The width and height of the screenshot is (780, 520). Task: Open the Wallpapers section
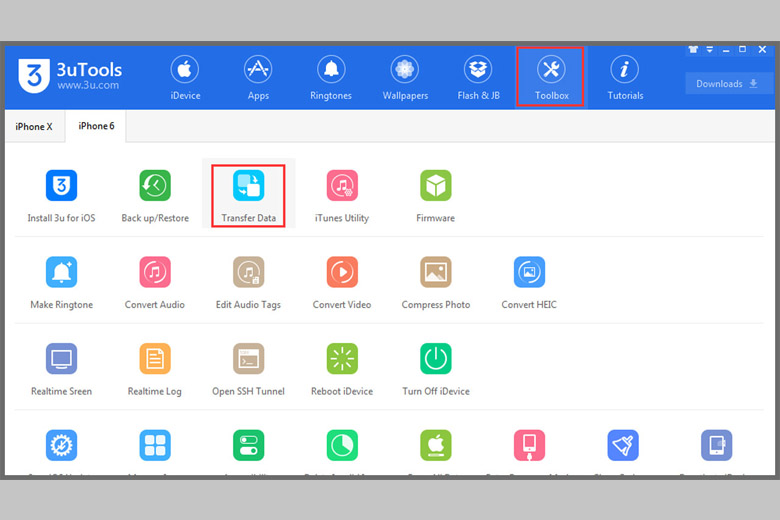pyautogui.click(x=405, y=78)
